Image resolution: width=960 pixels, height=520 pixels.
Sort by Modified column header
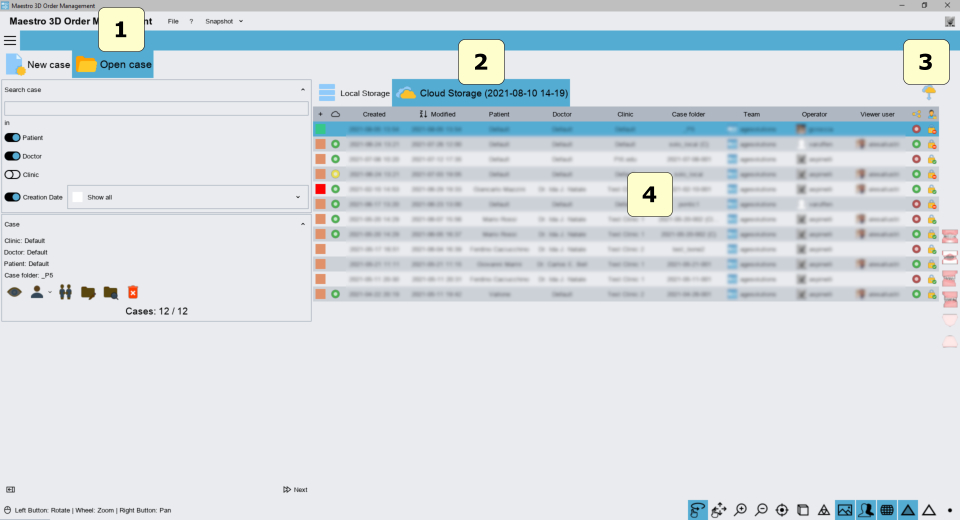437,115
